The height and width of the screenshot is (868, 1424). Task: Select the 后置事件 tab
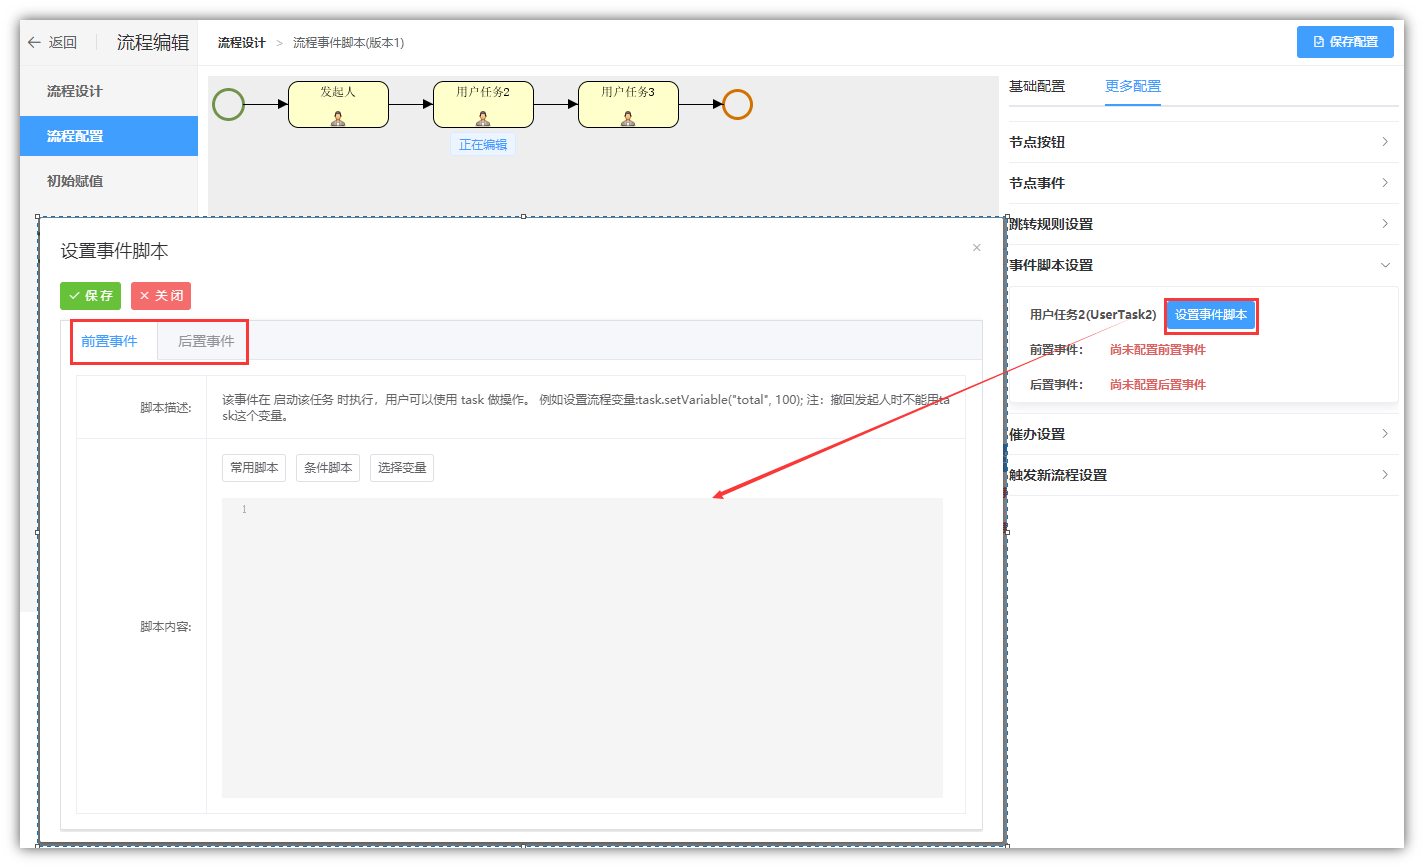[206, 341]
